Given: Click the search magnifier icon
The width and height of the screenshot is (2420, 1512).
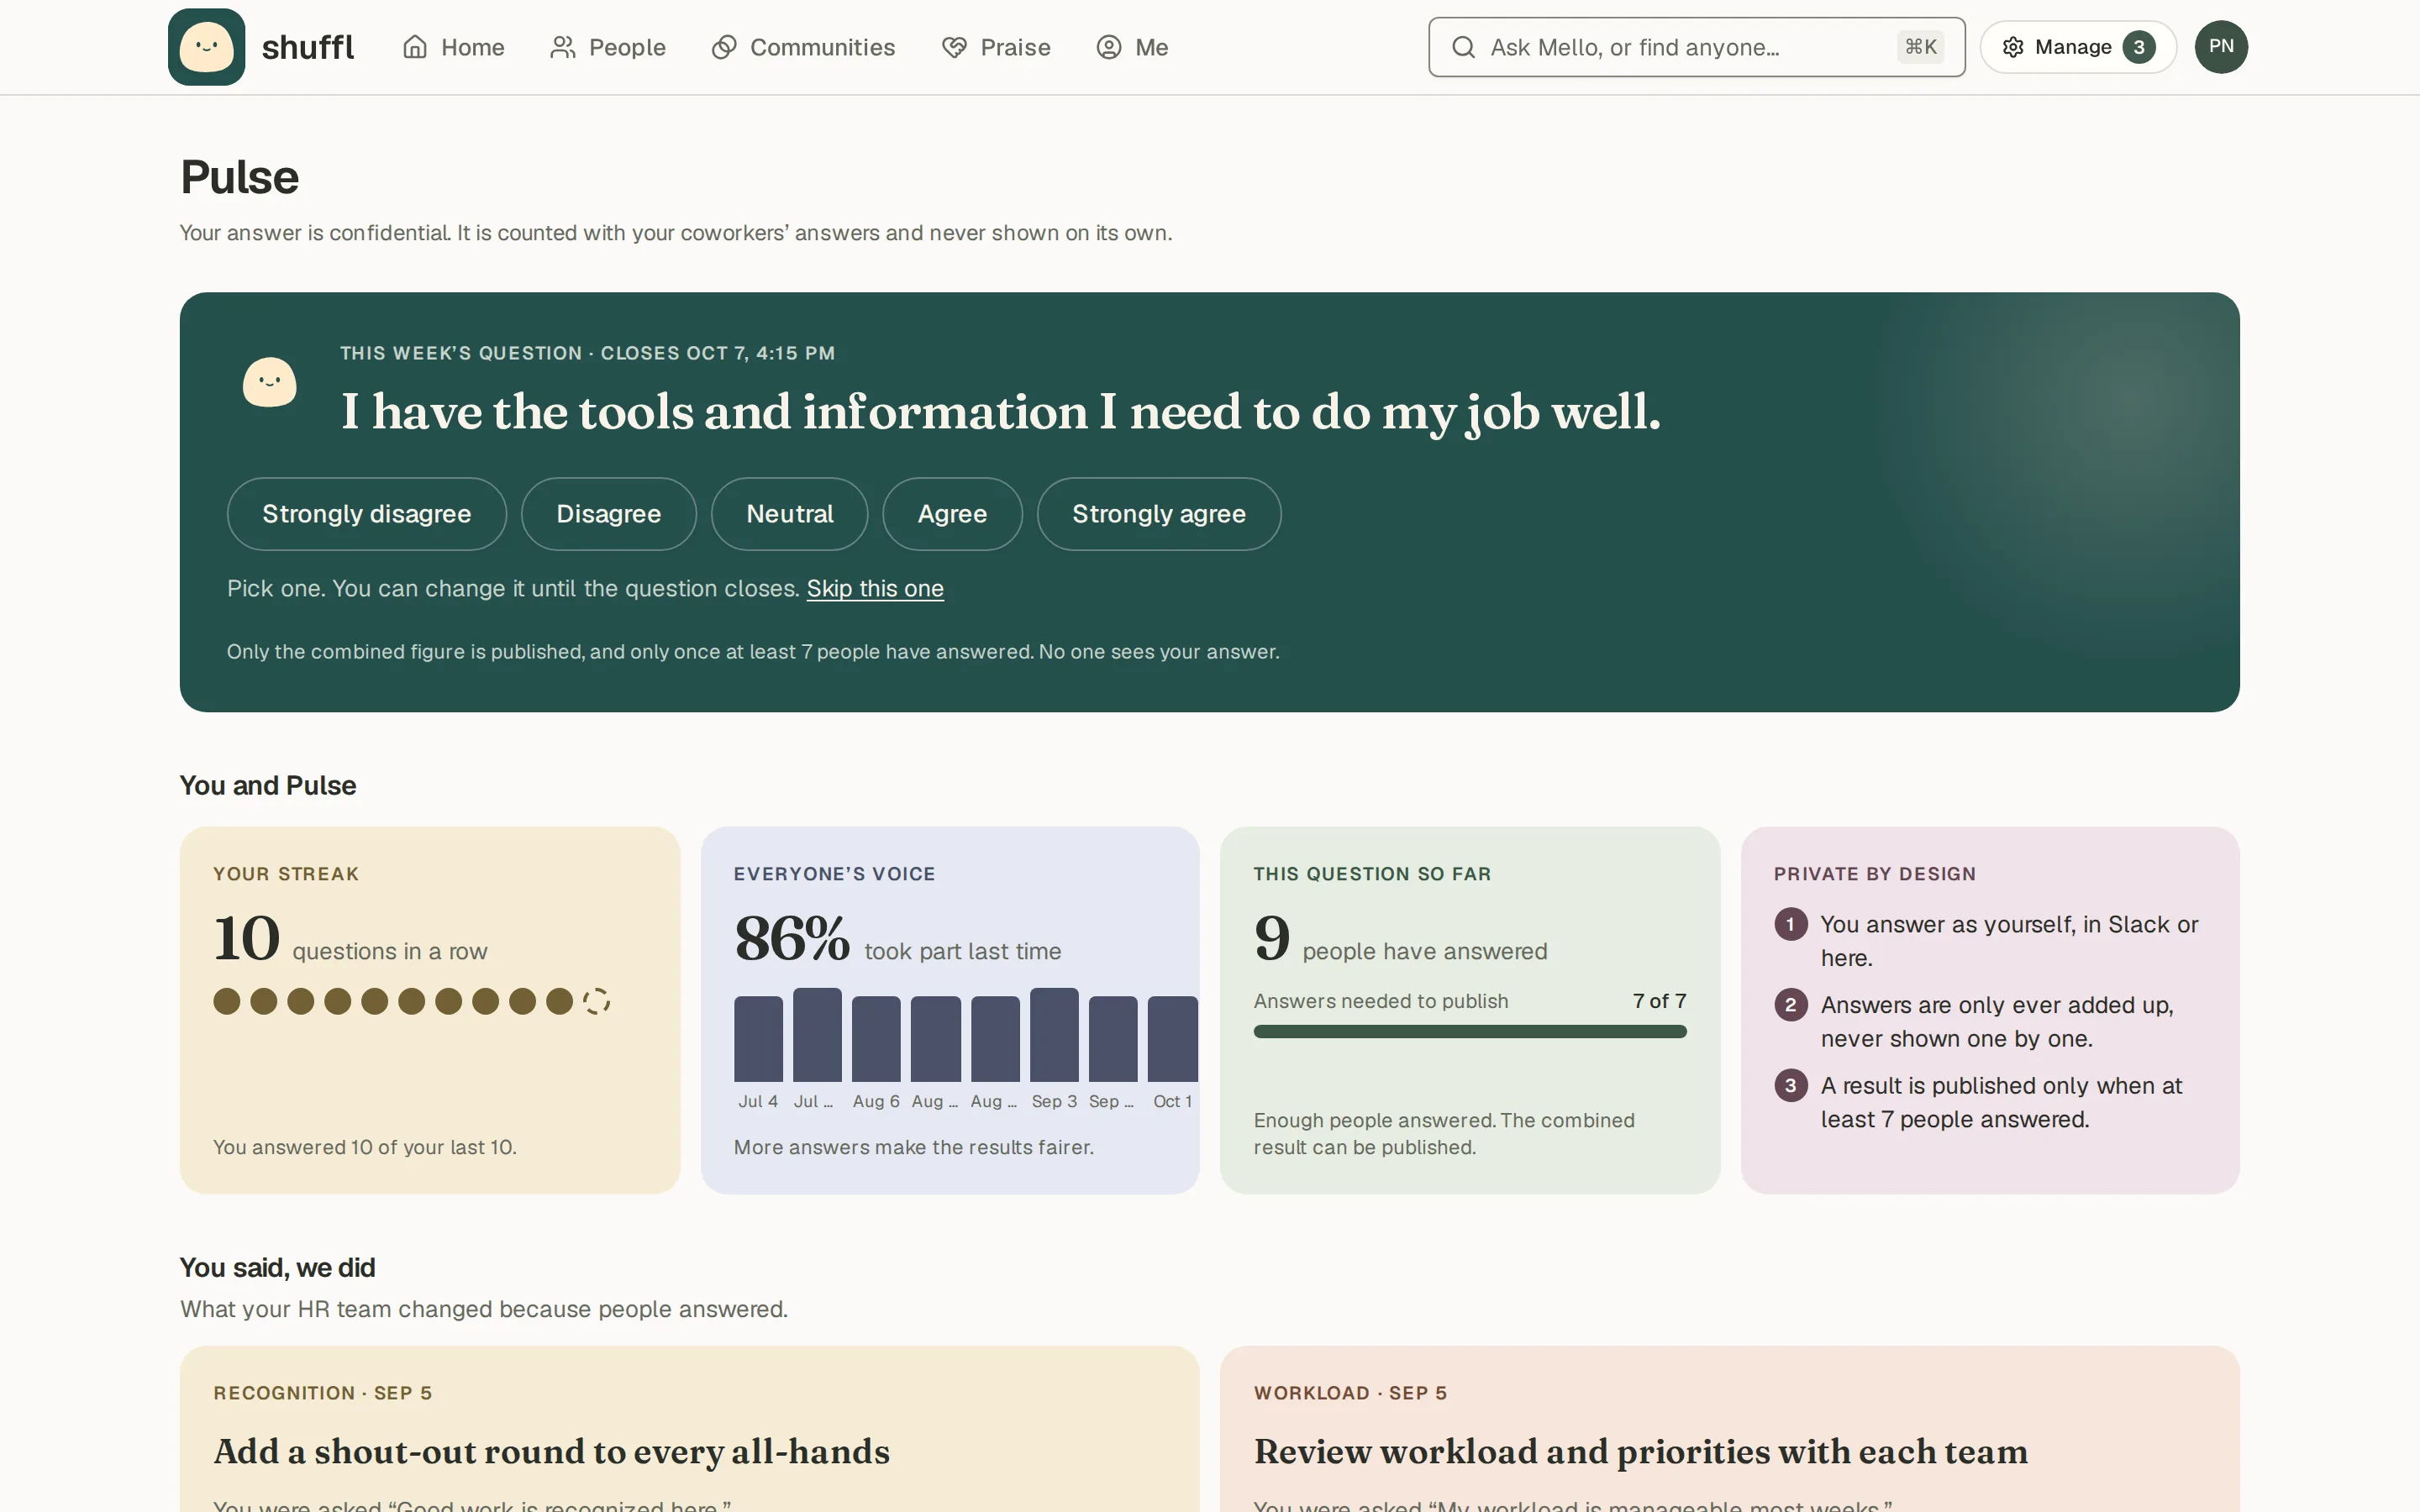Looking at the screenshot, I should coord(1463,47).
